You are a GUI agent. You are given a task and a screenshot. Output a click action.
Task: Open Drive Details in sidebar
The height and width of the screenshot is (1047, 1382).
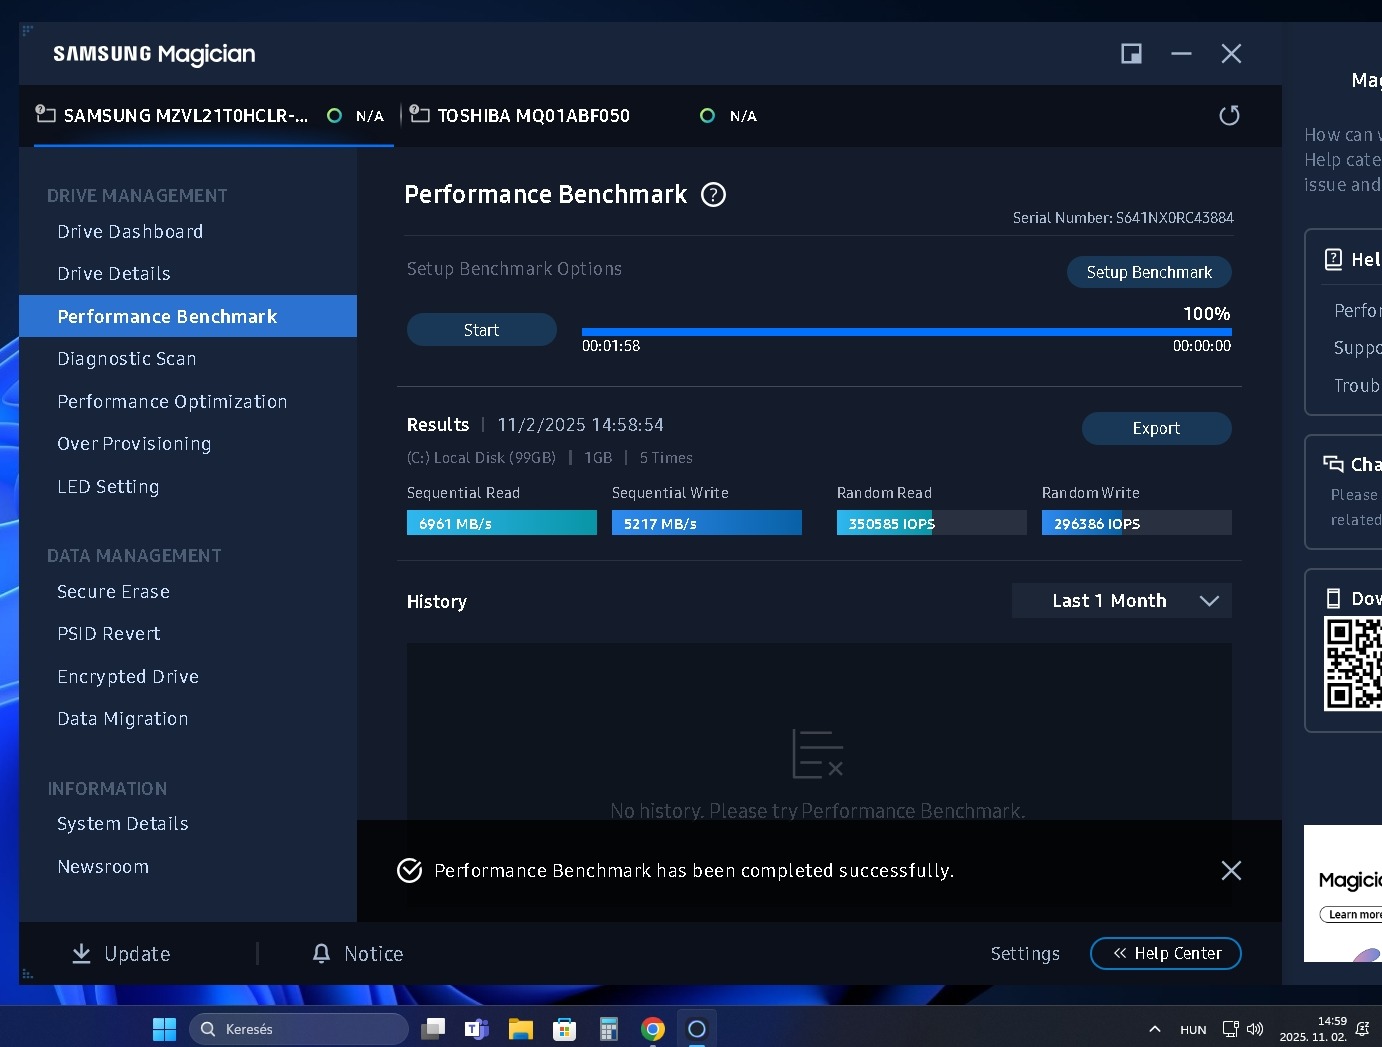coord(114,274)
